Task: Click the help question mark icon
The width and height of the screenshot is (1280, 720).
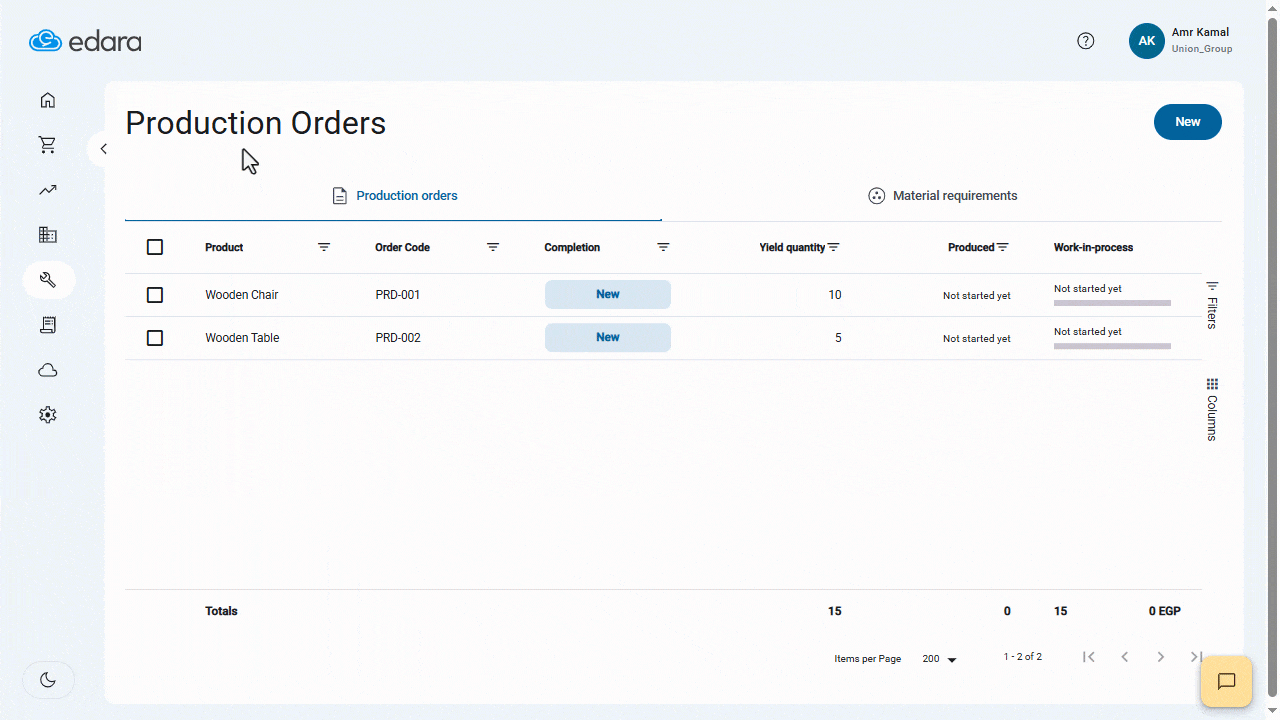Action: coord(1086,41)
